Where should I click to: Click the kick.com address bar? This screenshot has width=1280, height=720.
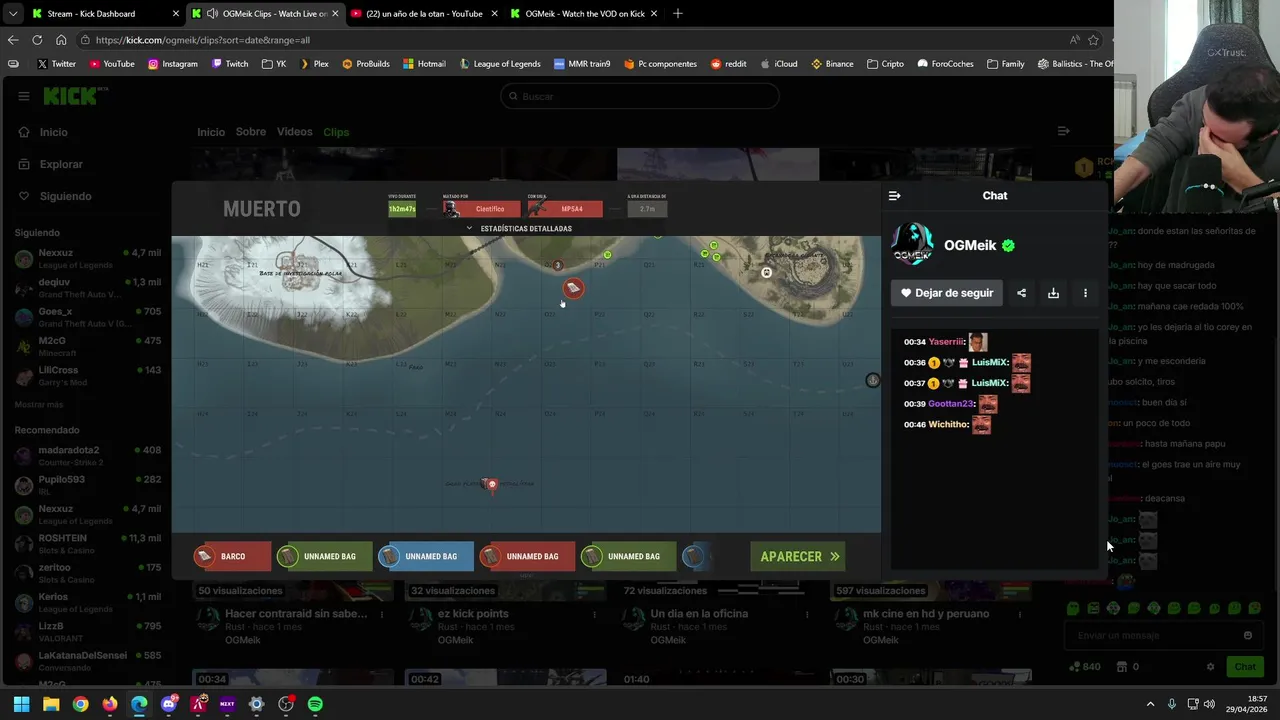click(x=570, y=40)
